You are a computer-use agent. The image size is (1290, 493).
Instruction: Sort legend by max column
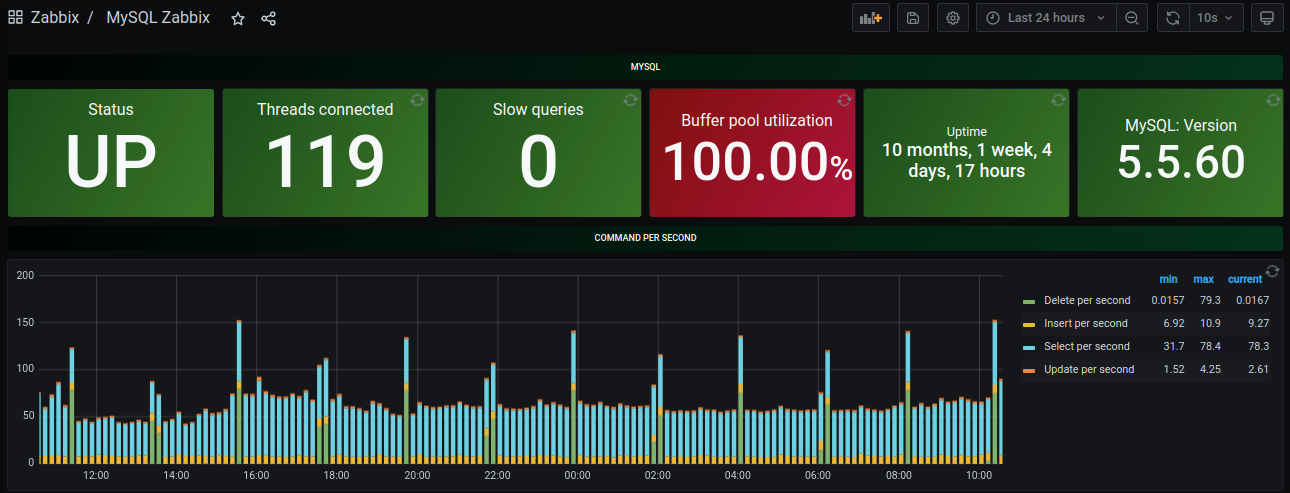pyautogui.click(x=1203, y=279)
